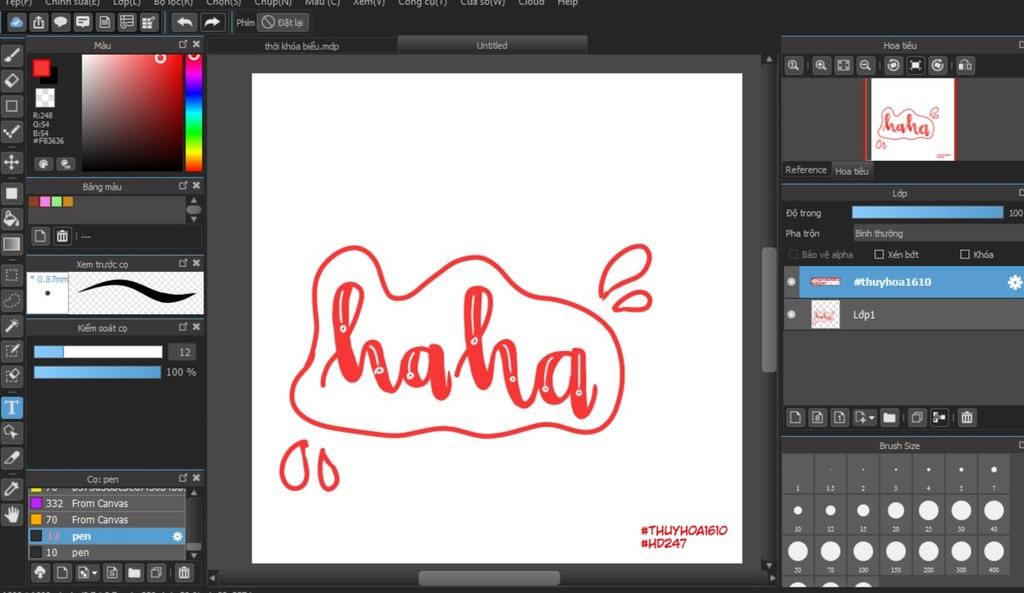Select the Eyedropper tool

(x=12, y=489)
